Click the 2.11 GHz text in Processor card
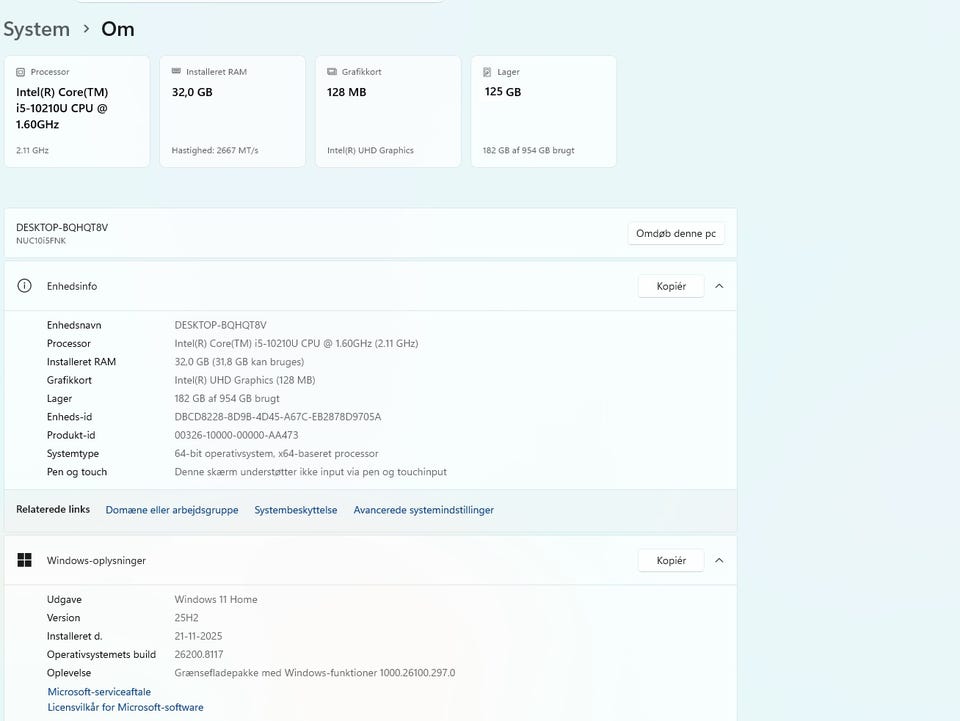 pyautogui.click(x=32, y=151)
